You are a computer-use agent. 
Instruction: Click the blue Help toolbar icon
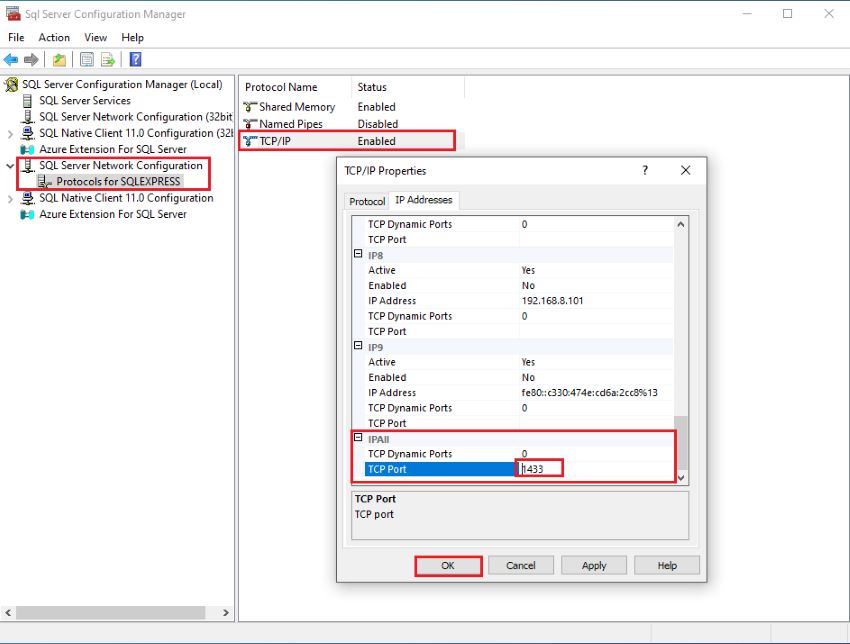point(136,59)
